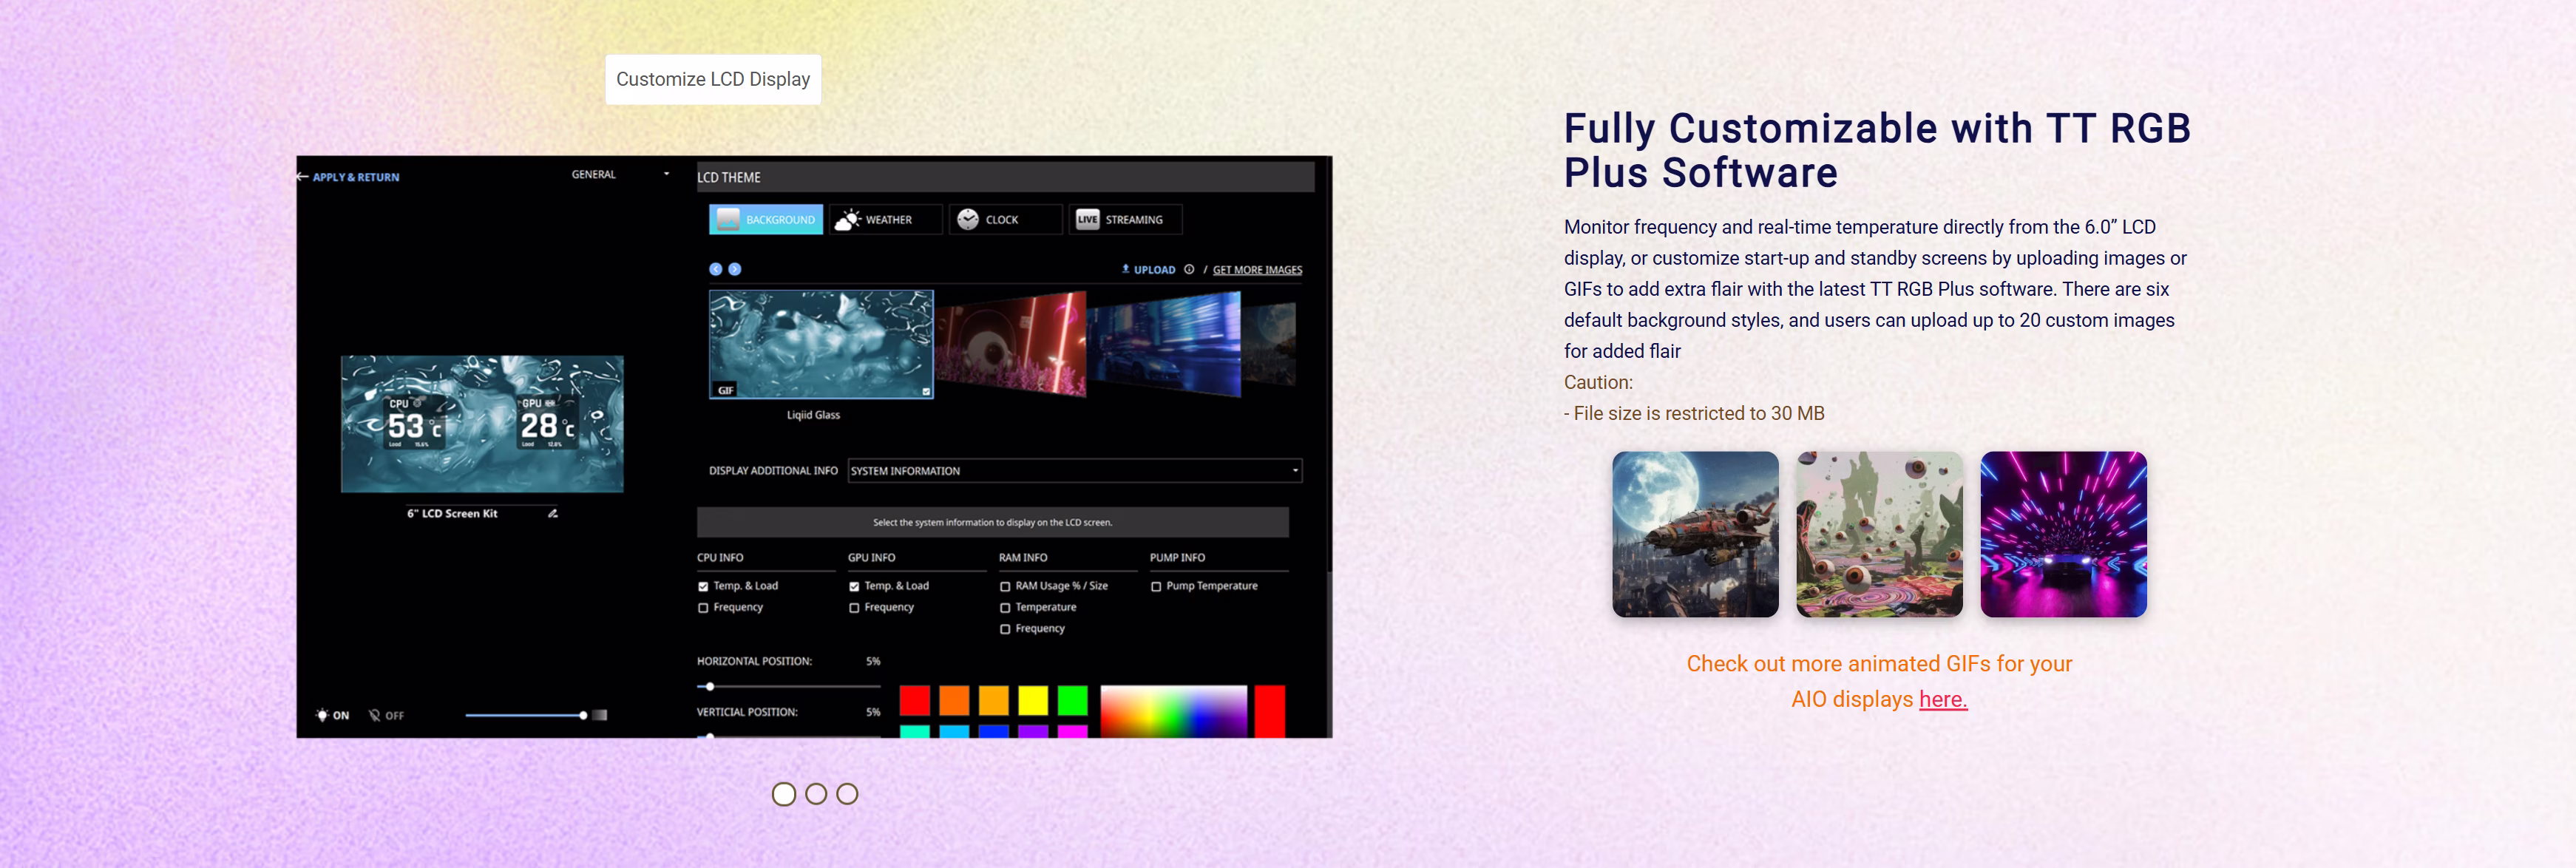Follow the GET MORE IMAGES link
This screenshot has width=2576, height=868.
coord(1256,269)
